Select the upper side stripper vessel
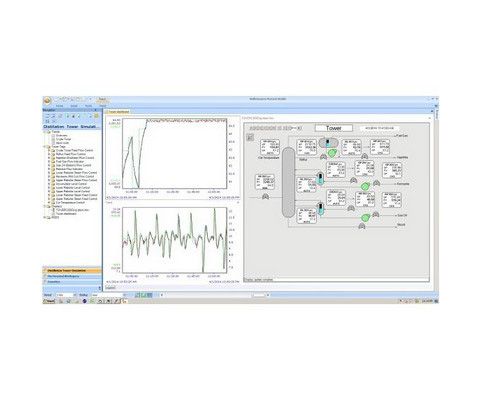 pyautogui.click(x=320, y=178)
